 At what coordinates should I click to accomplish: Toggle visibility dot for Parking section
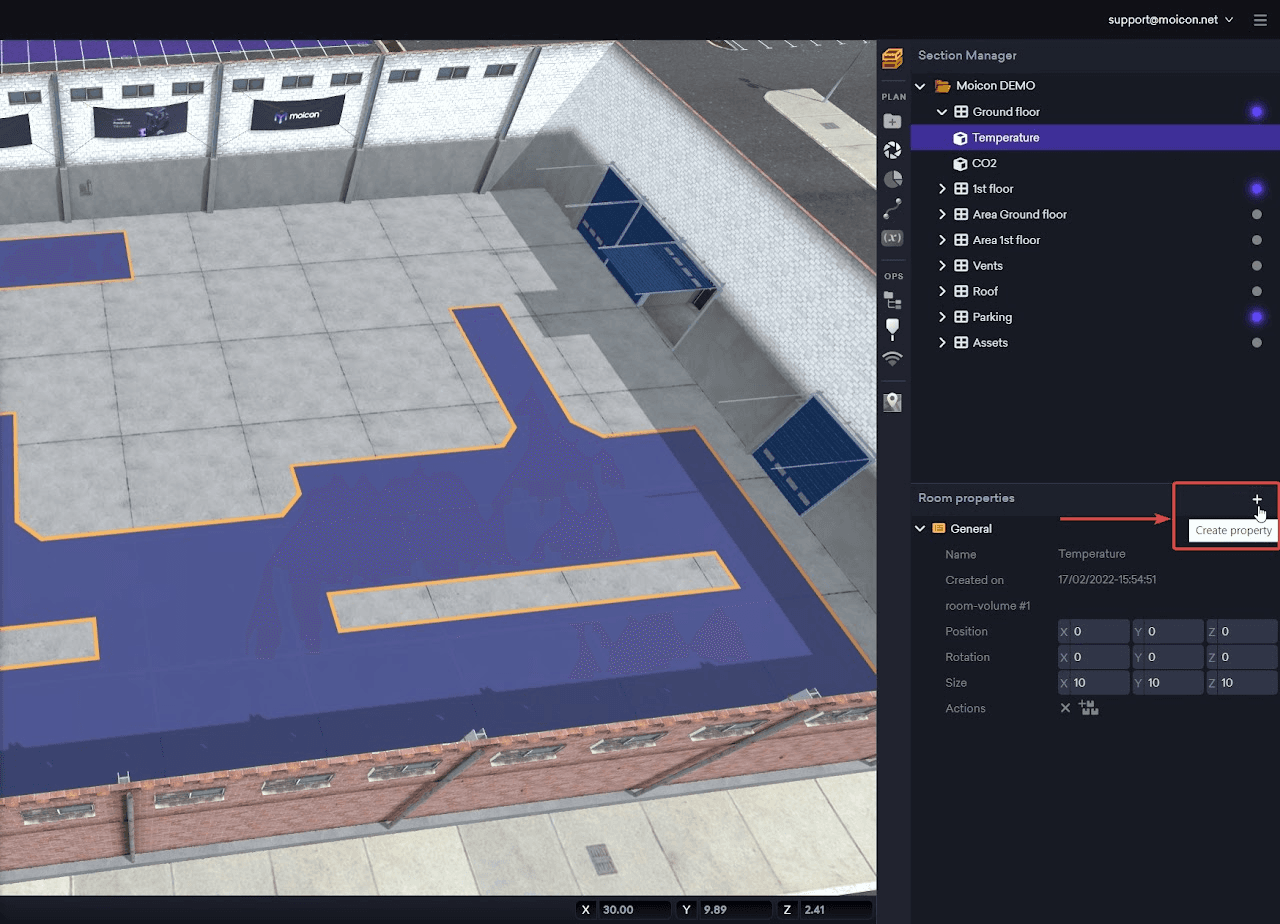[x=1257, y=317]
